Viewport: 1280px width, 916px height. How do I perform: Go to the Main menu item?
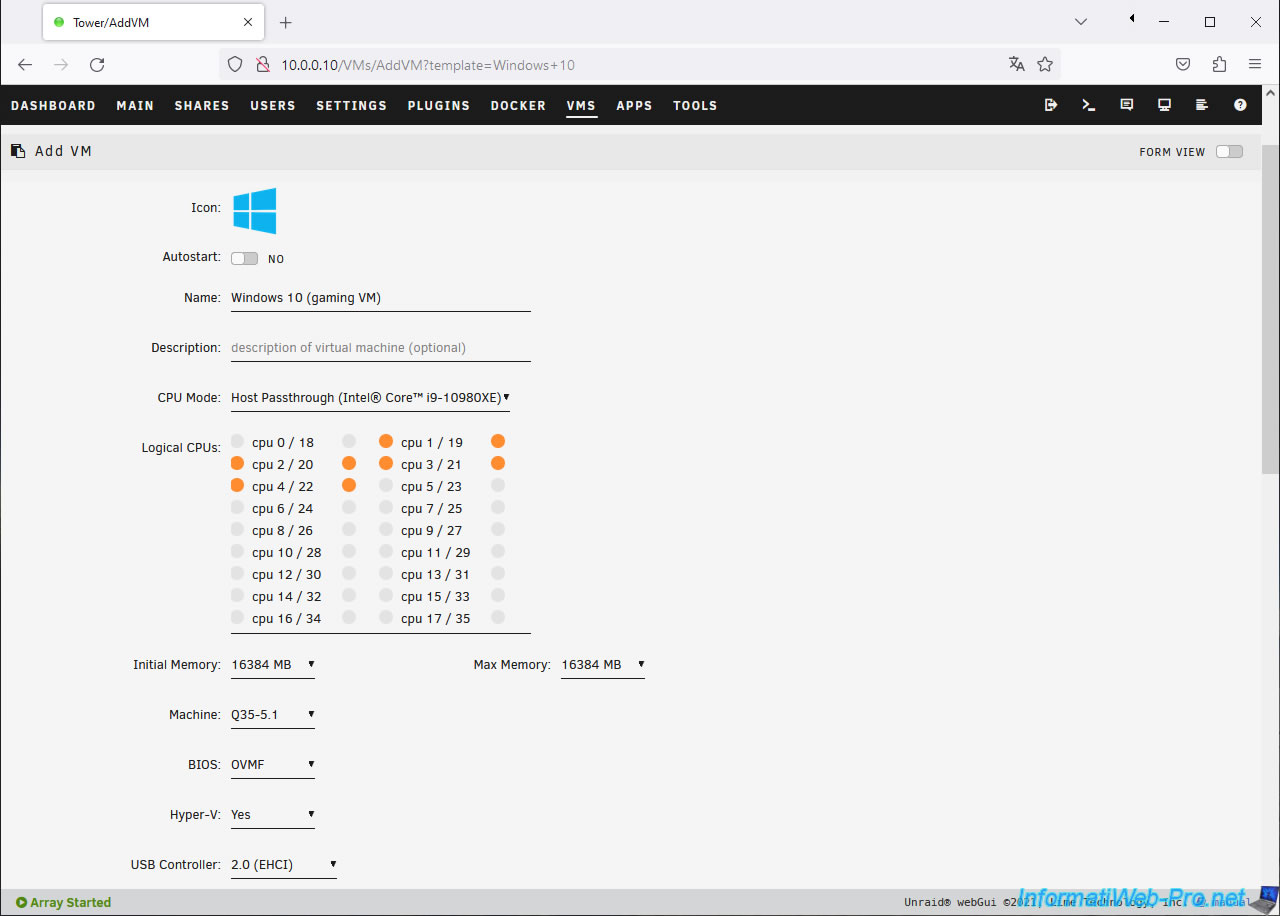click(x=135, y=105)
